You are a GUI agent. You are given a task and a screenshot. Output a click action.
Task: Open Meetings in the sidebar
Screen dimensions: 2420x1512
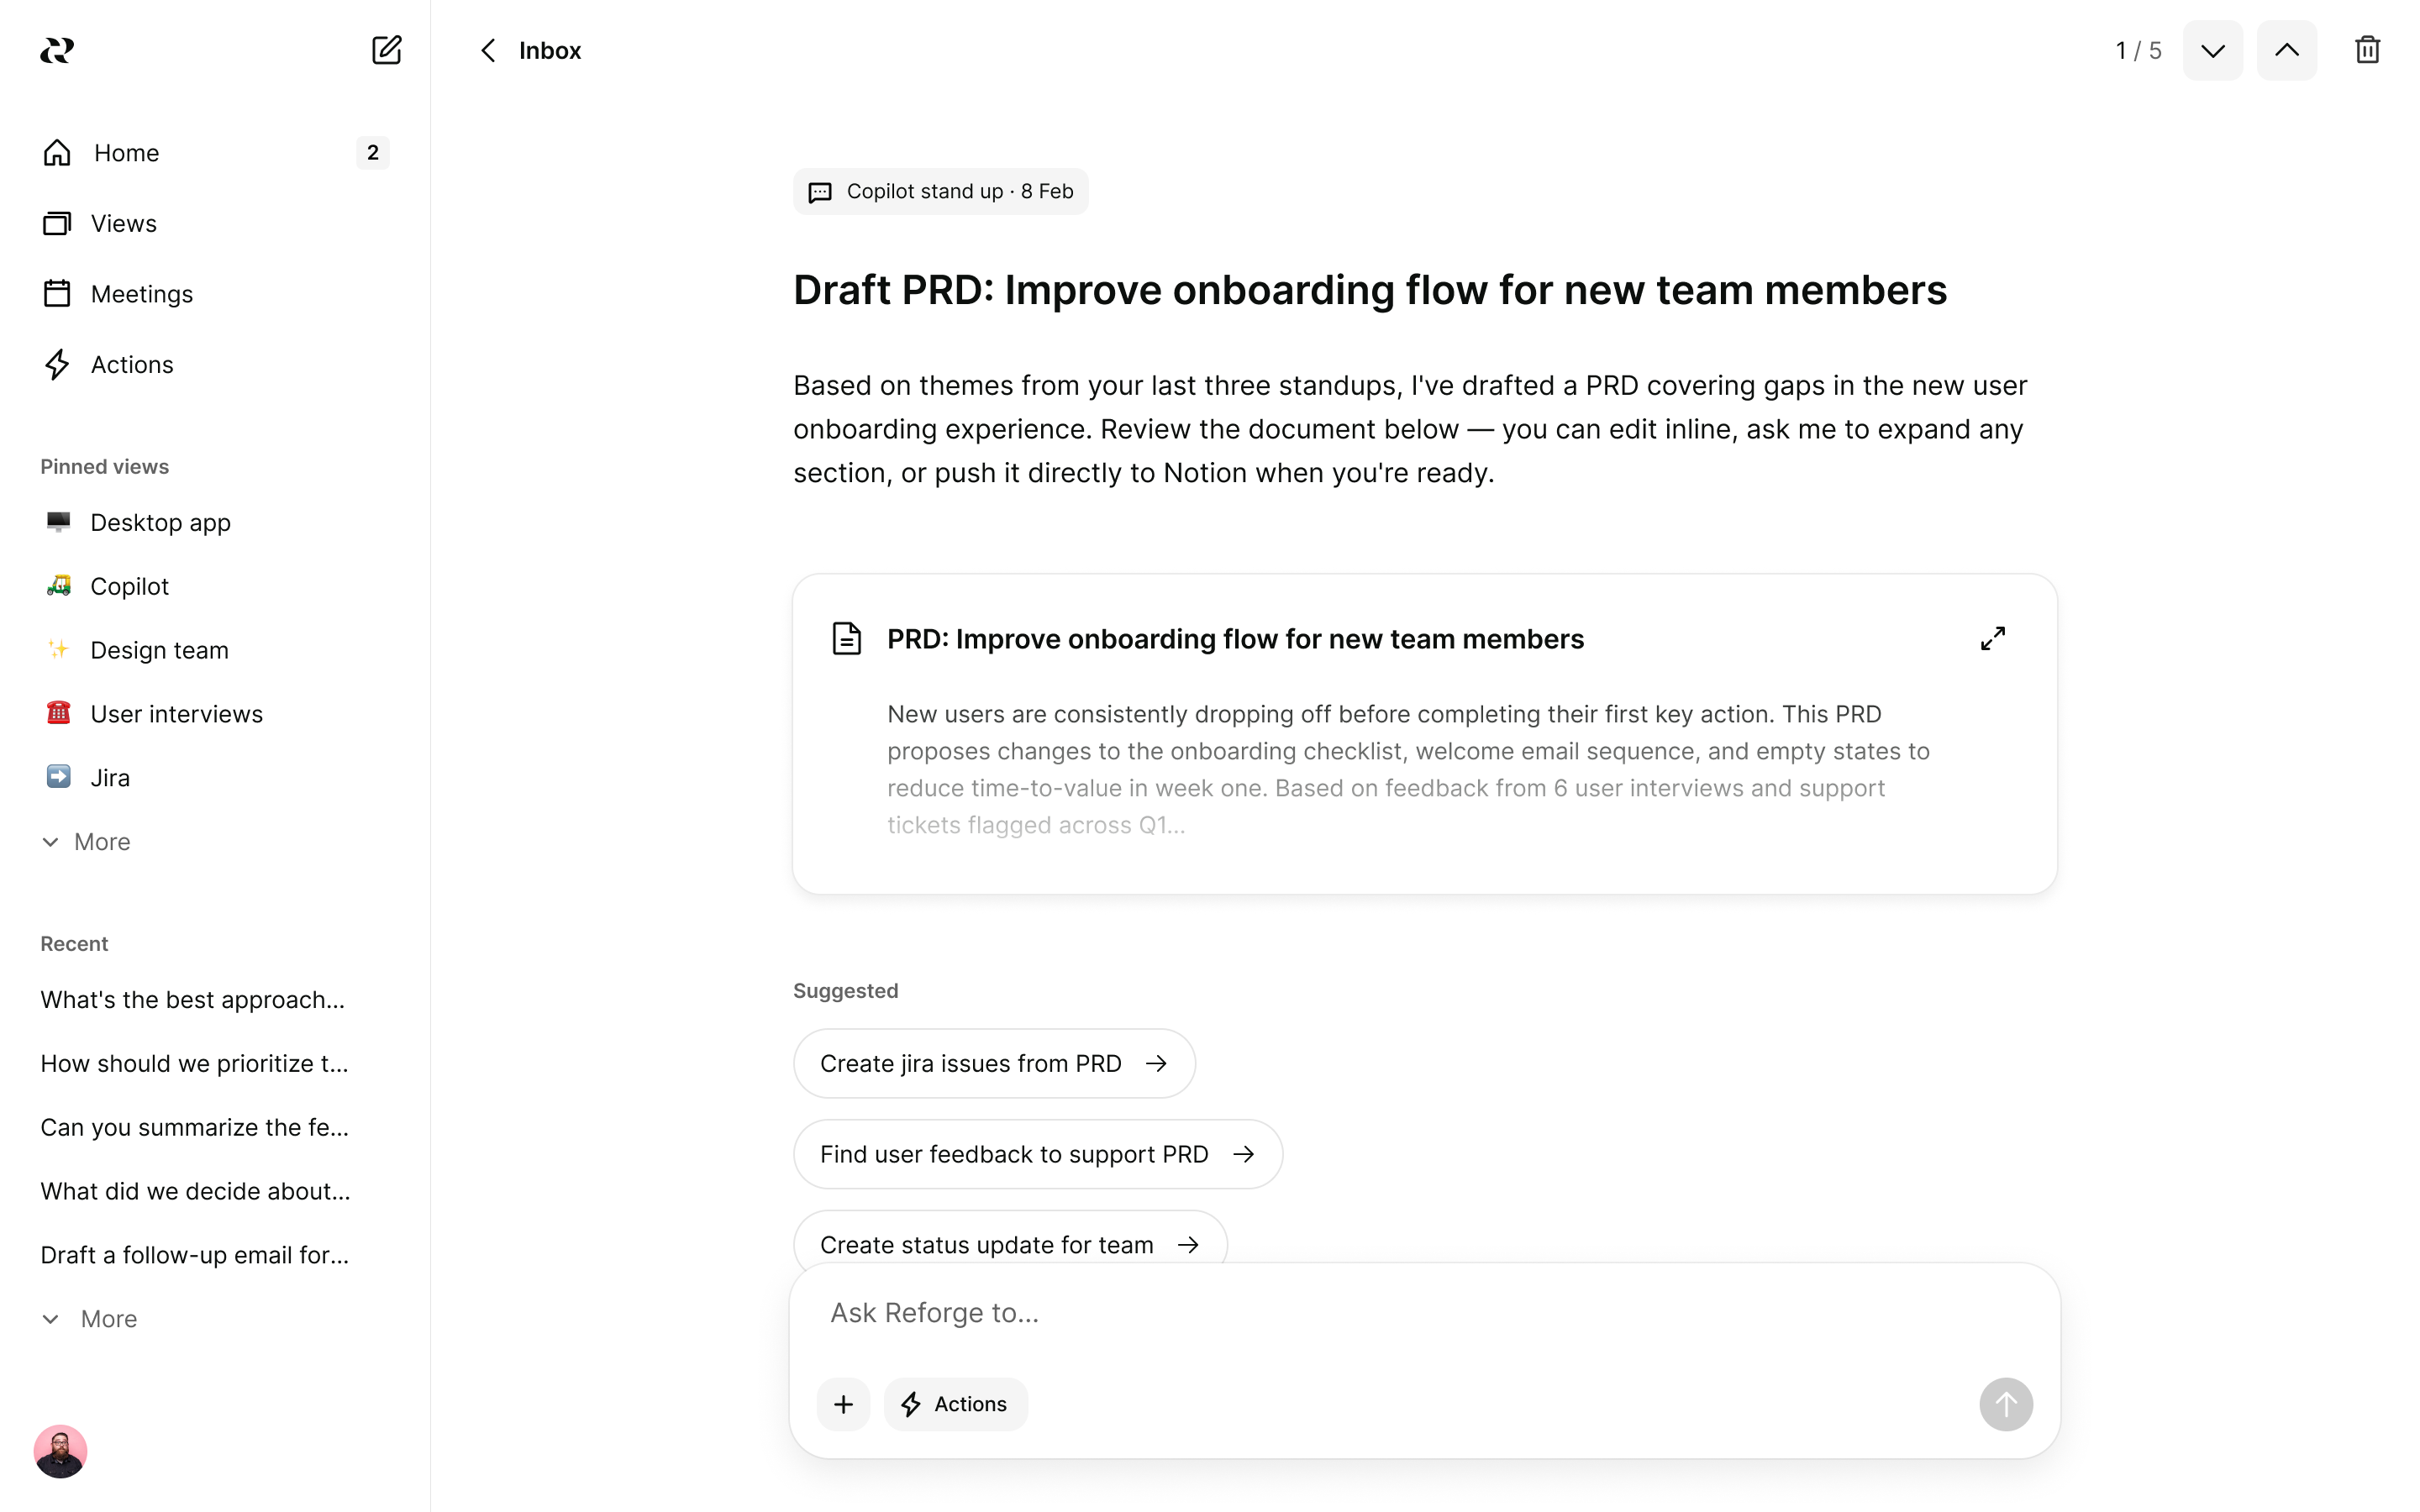(x=141, y=294)
